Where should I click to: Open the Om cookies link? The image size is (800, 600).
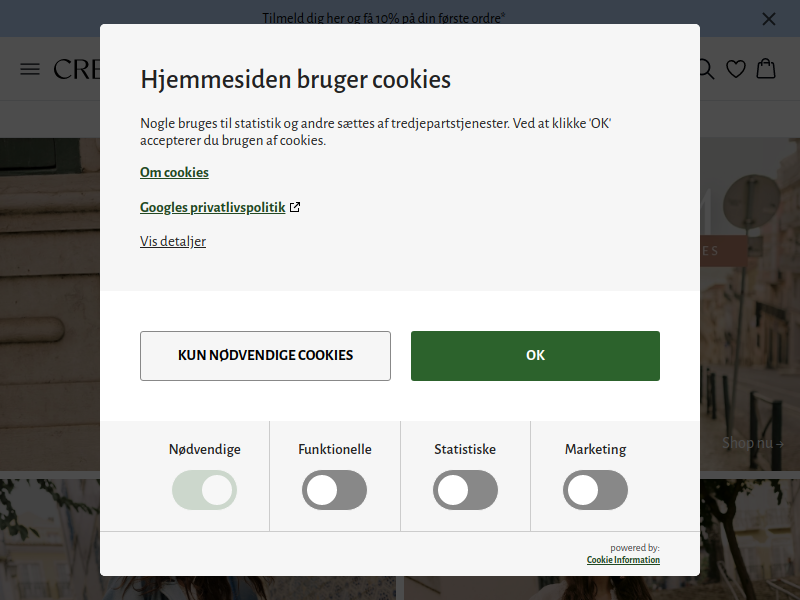[x=174, y=172]
